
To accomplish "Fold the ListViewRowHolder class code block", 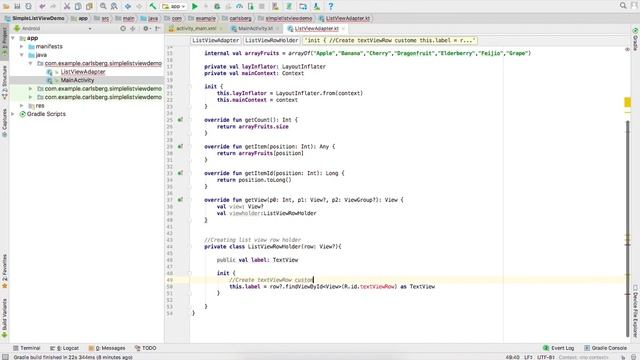I will click(x=190, y=247).
